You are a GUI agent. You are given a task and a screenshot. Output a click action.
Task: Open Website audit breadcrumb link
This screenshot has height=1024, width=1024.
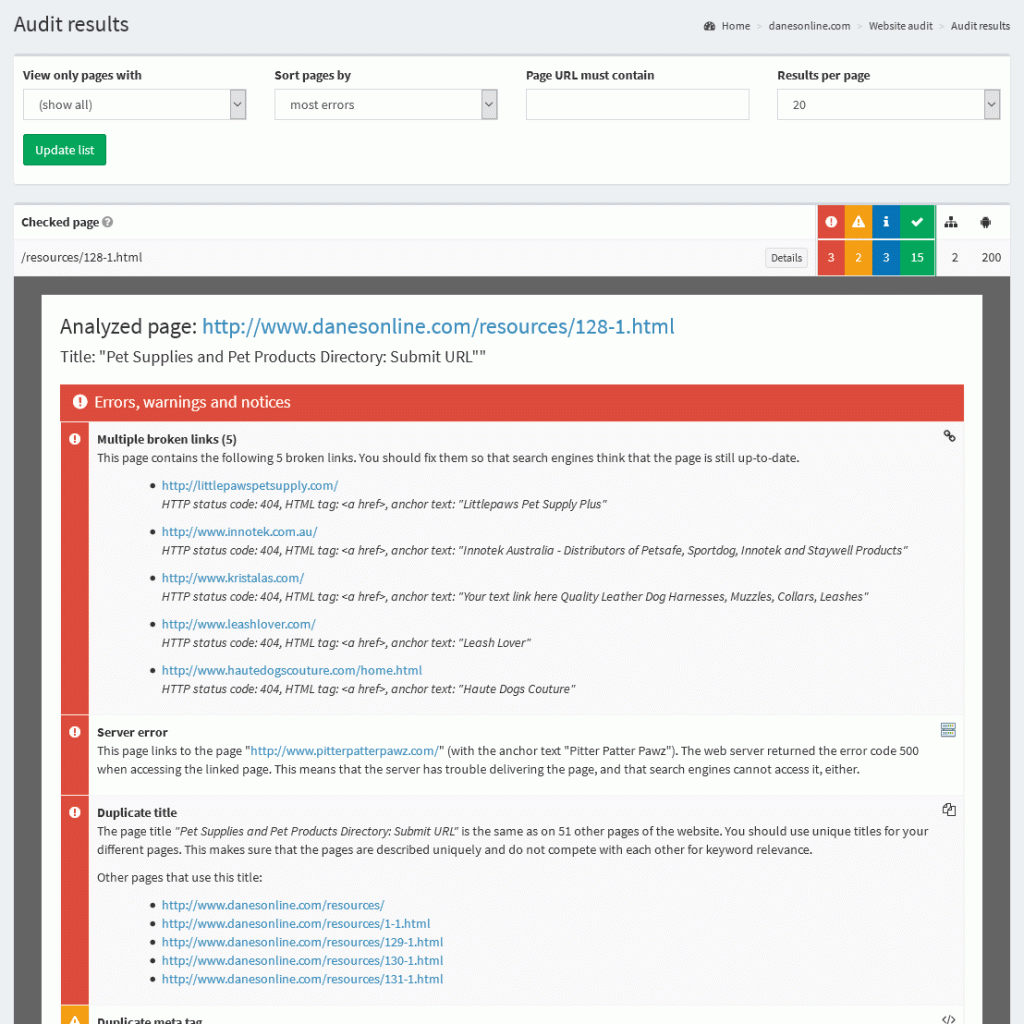[901, 26]
